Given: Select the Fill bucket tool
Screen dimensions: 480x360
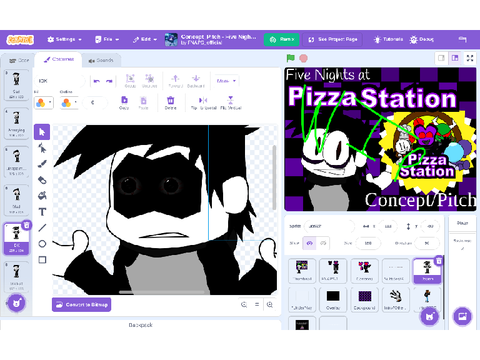Looking at the screenshot, I should 42,196.
